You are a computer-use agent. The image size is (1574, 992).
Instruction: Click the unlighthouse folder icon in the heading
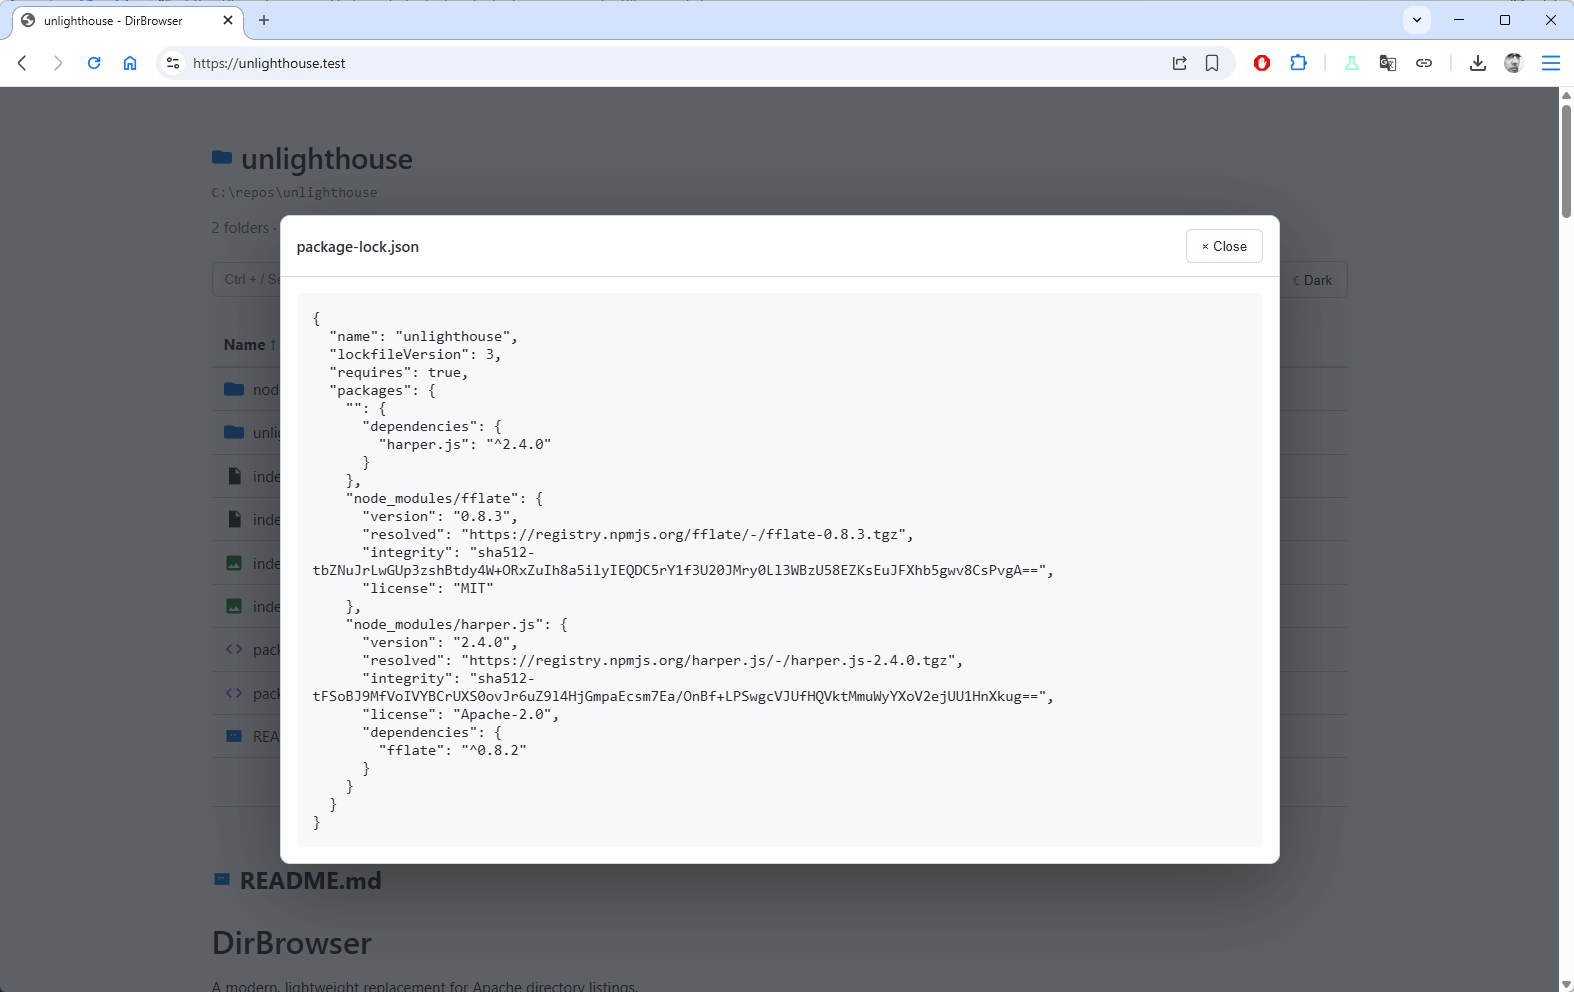222,158
